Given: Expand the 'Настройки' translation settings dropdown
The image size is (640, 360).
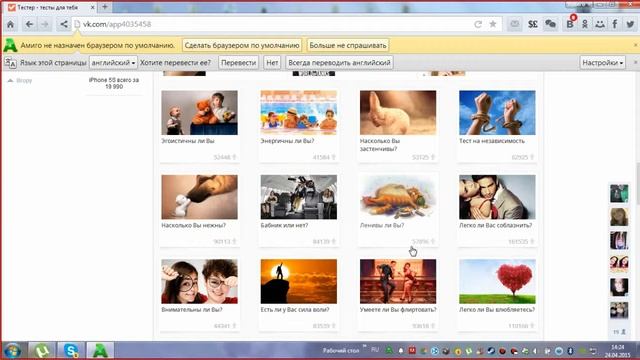Looking at the screenshot, I should [x=602, y=62].
